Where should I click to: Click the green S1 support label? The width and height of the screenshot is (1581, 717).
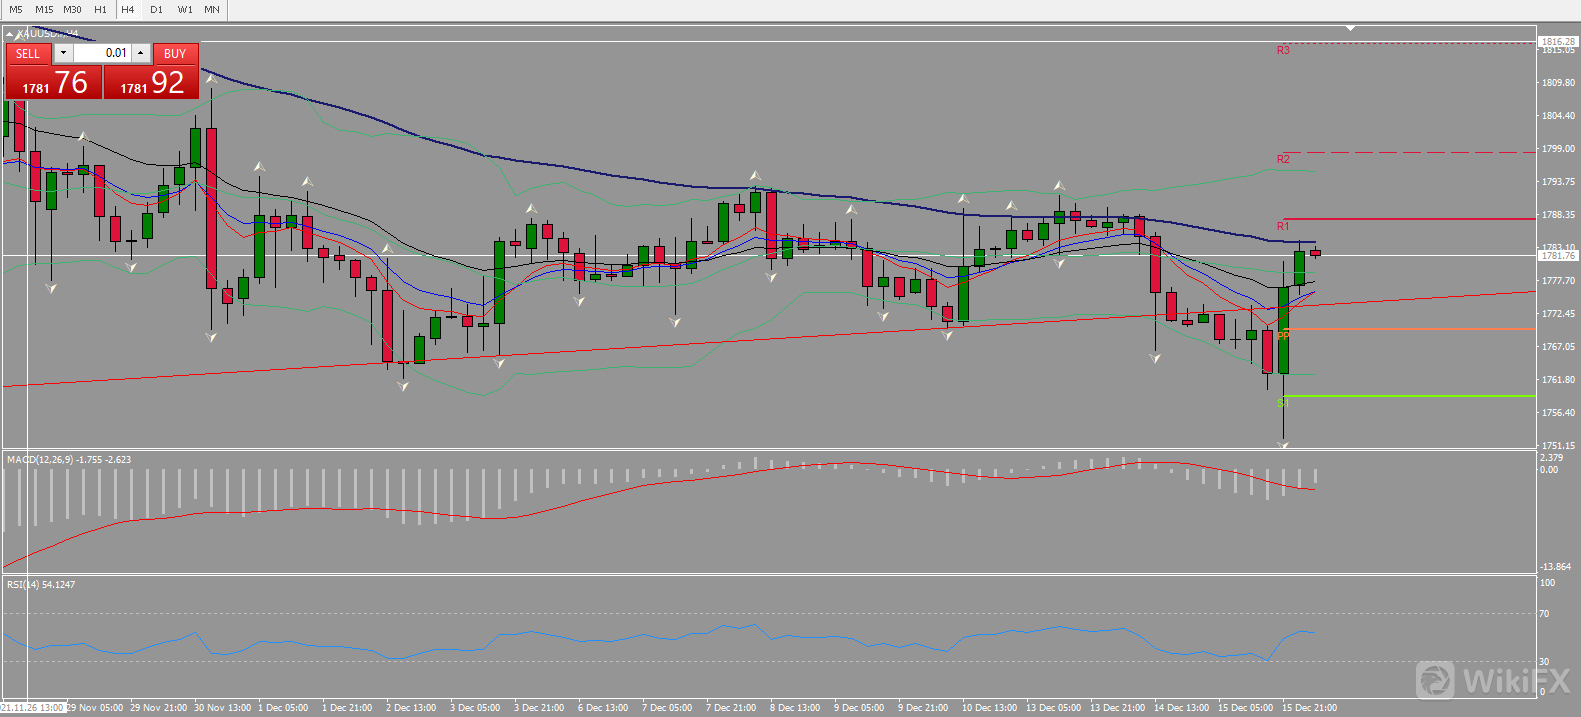[1282, 403]
